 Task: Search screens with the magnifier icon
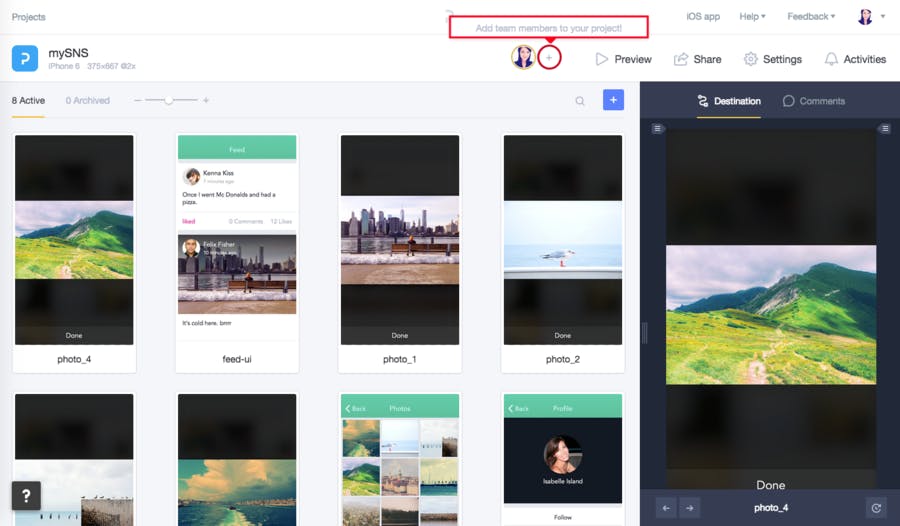[x=580, y=101]
